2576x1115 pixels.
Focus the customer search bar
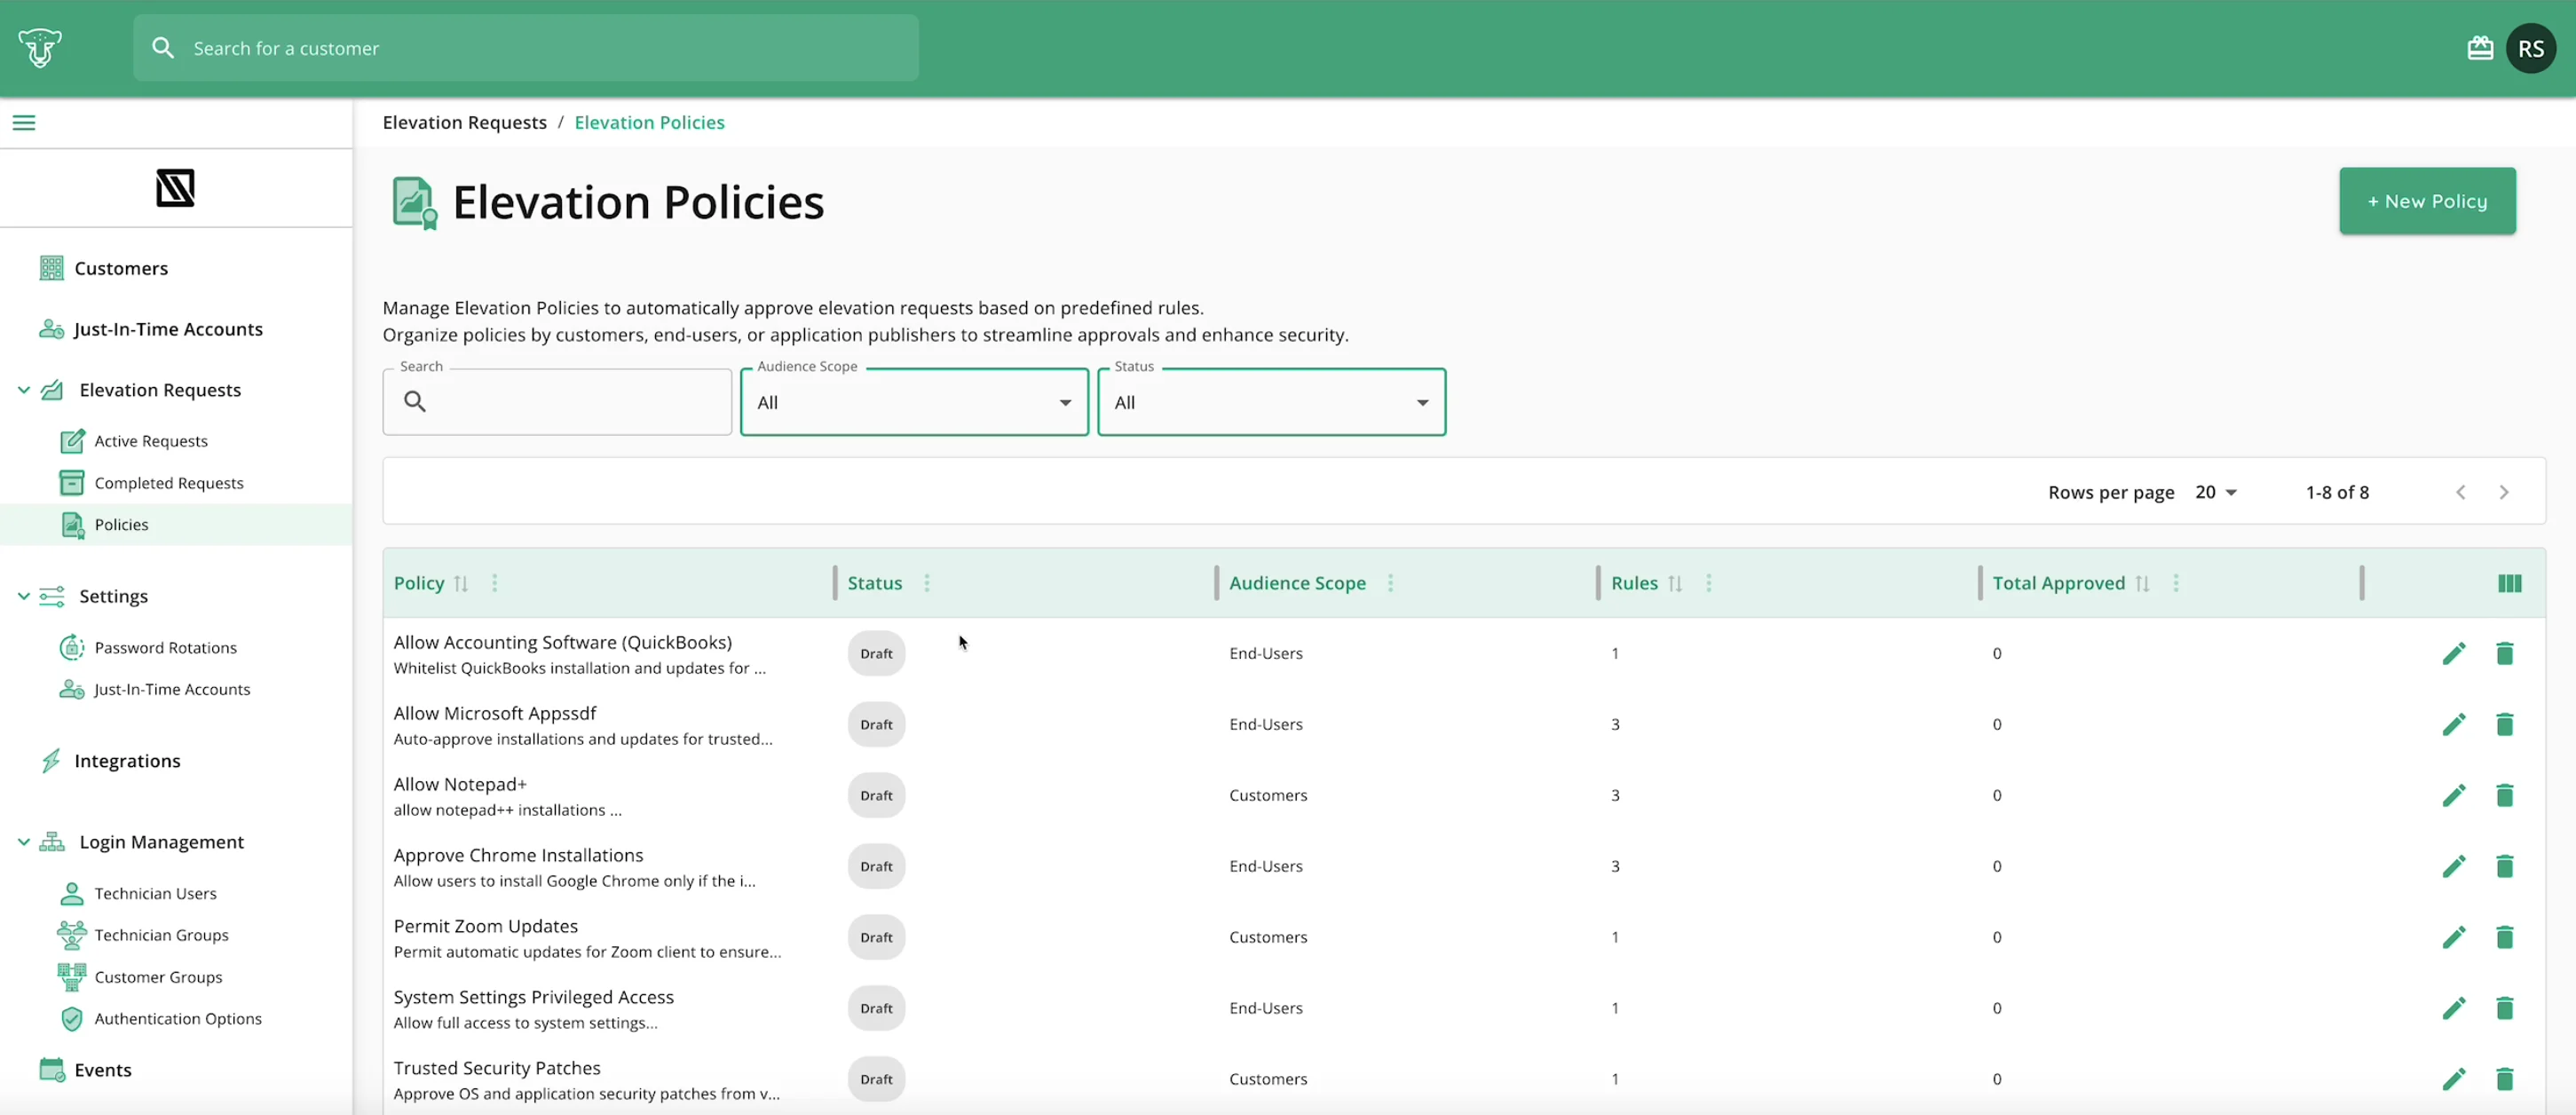point(526,48)
